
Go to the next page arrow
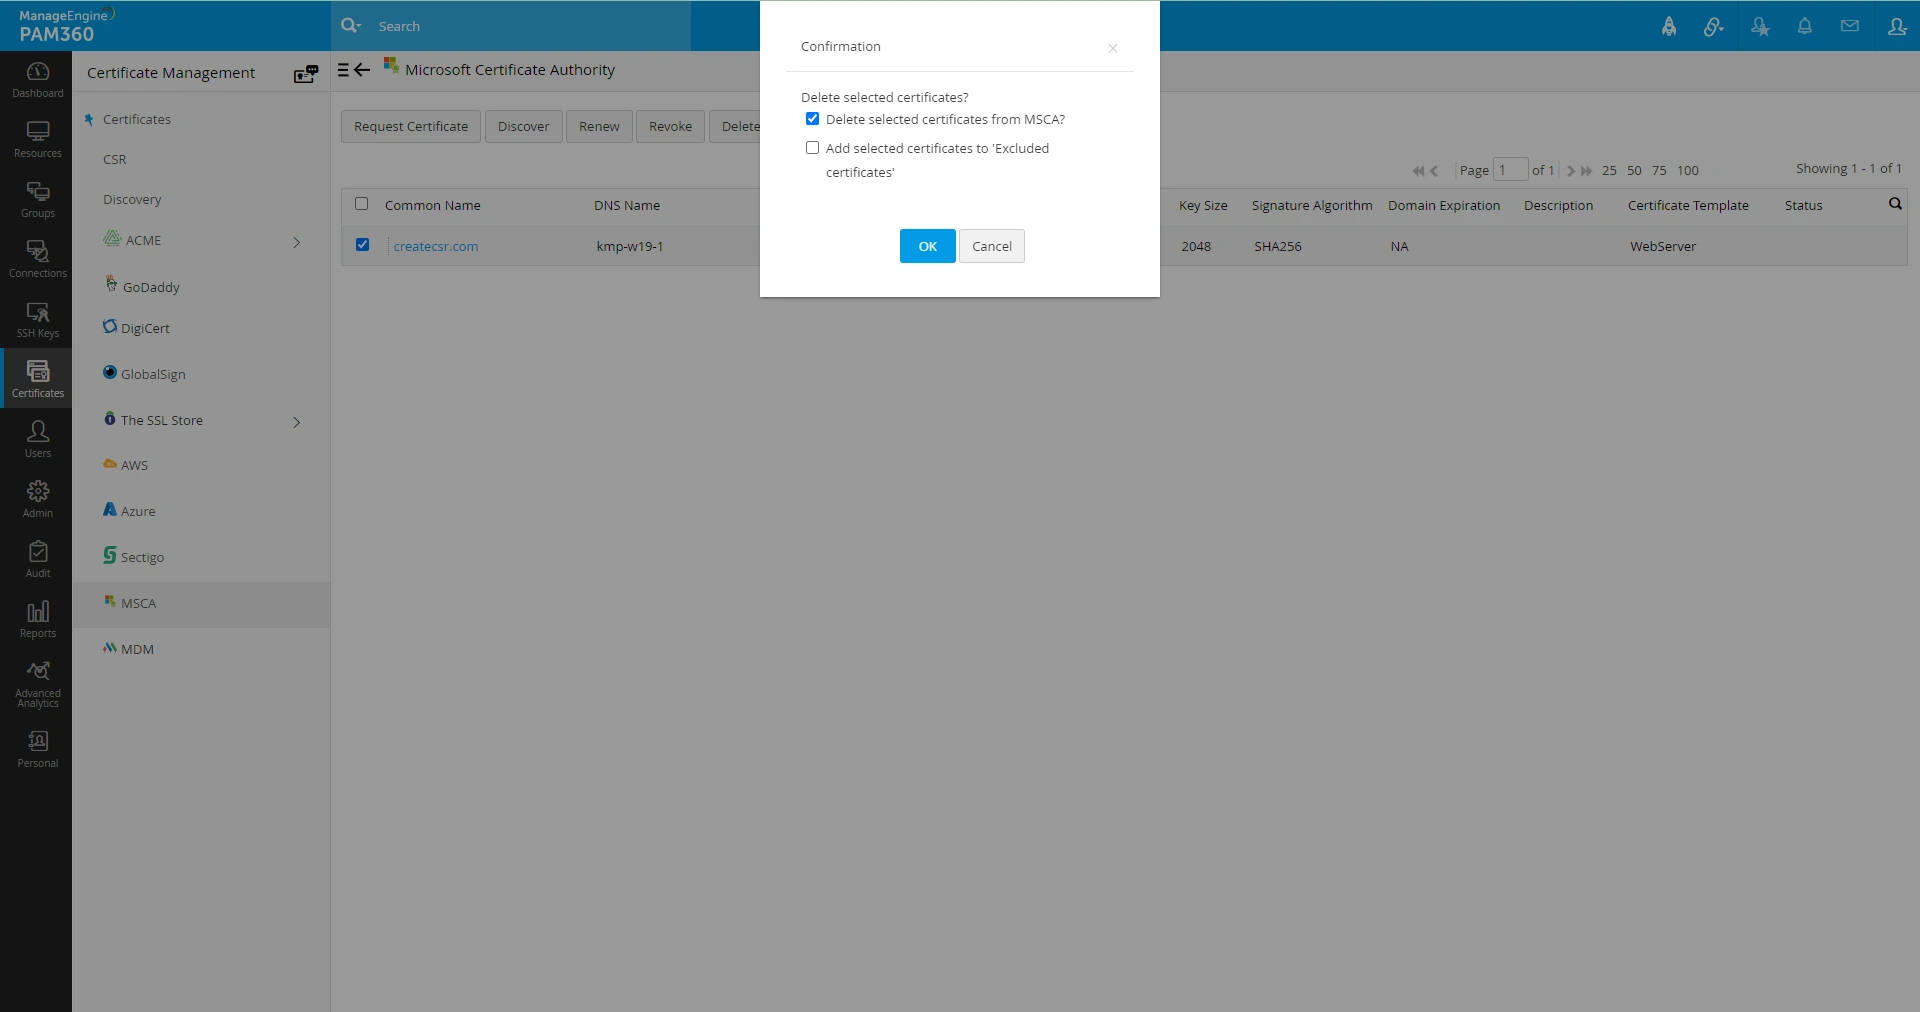tap(1570, 171)
